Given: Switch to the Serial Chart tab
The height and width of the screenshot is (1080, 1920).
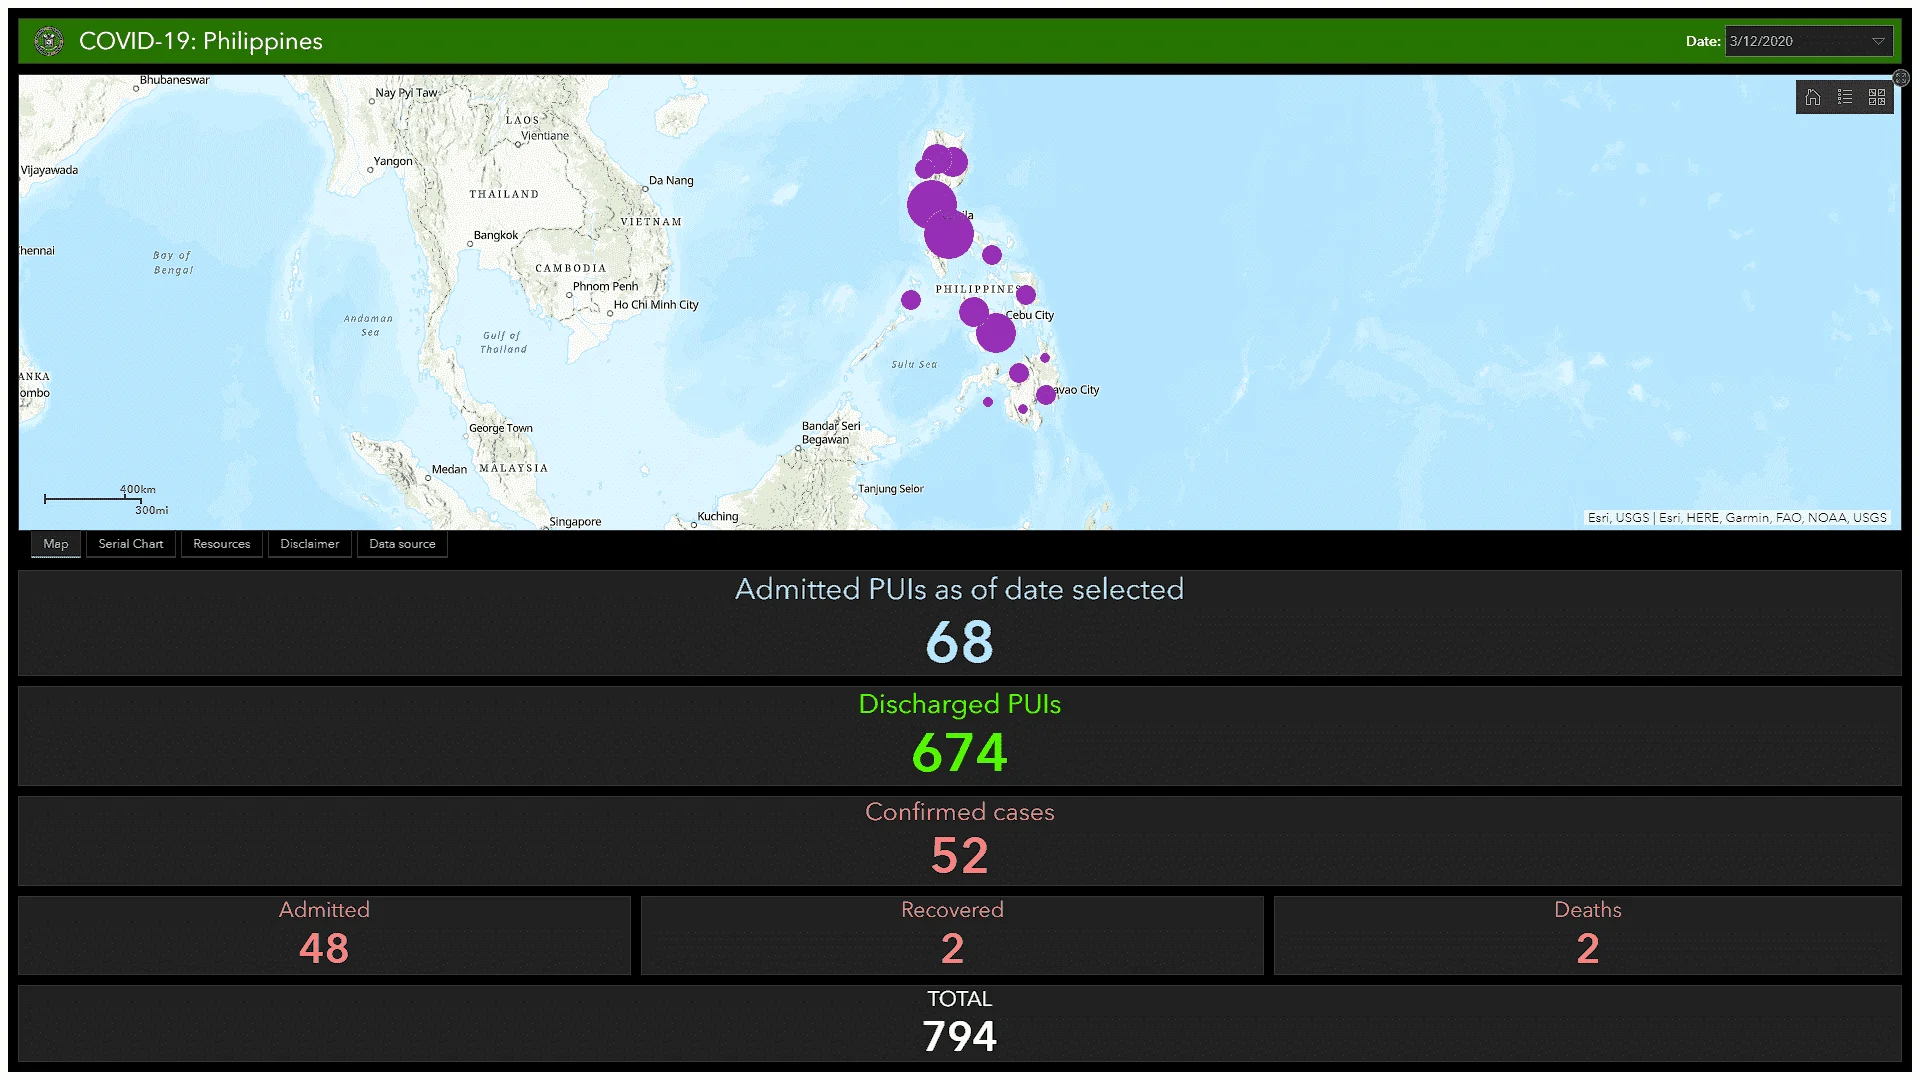Looking at the screenshot, I should point(131,544).
